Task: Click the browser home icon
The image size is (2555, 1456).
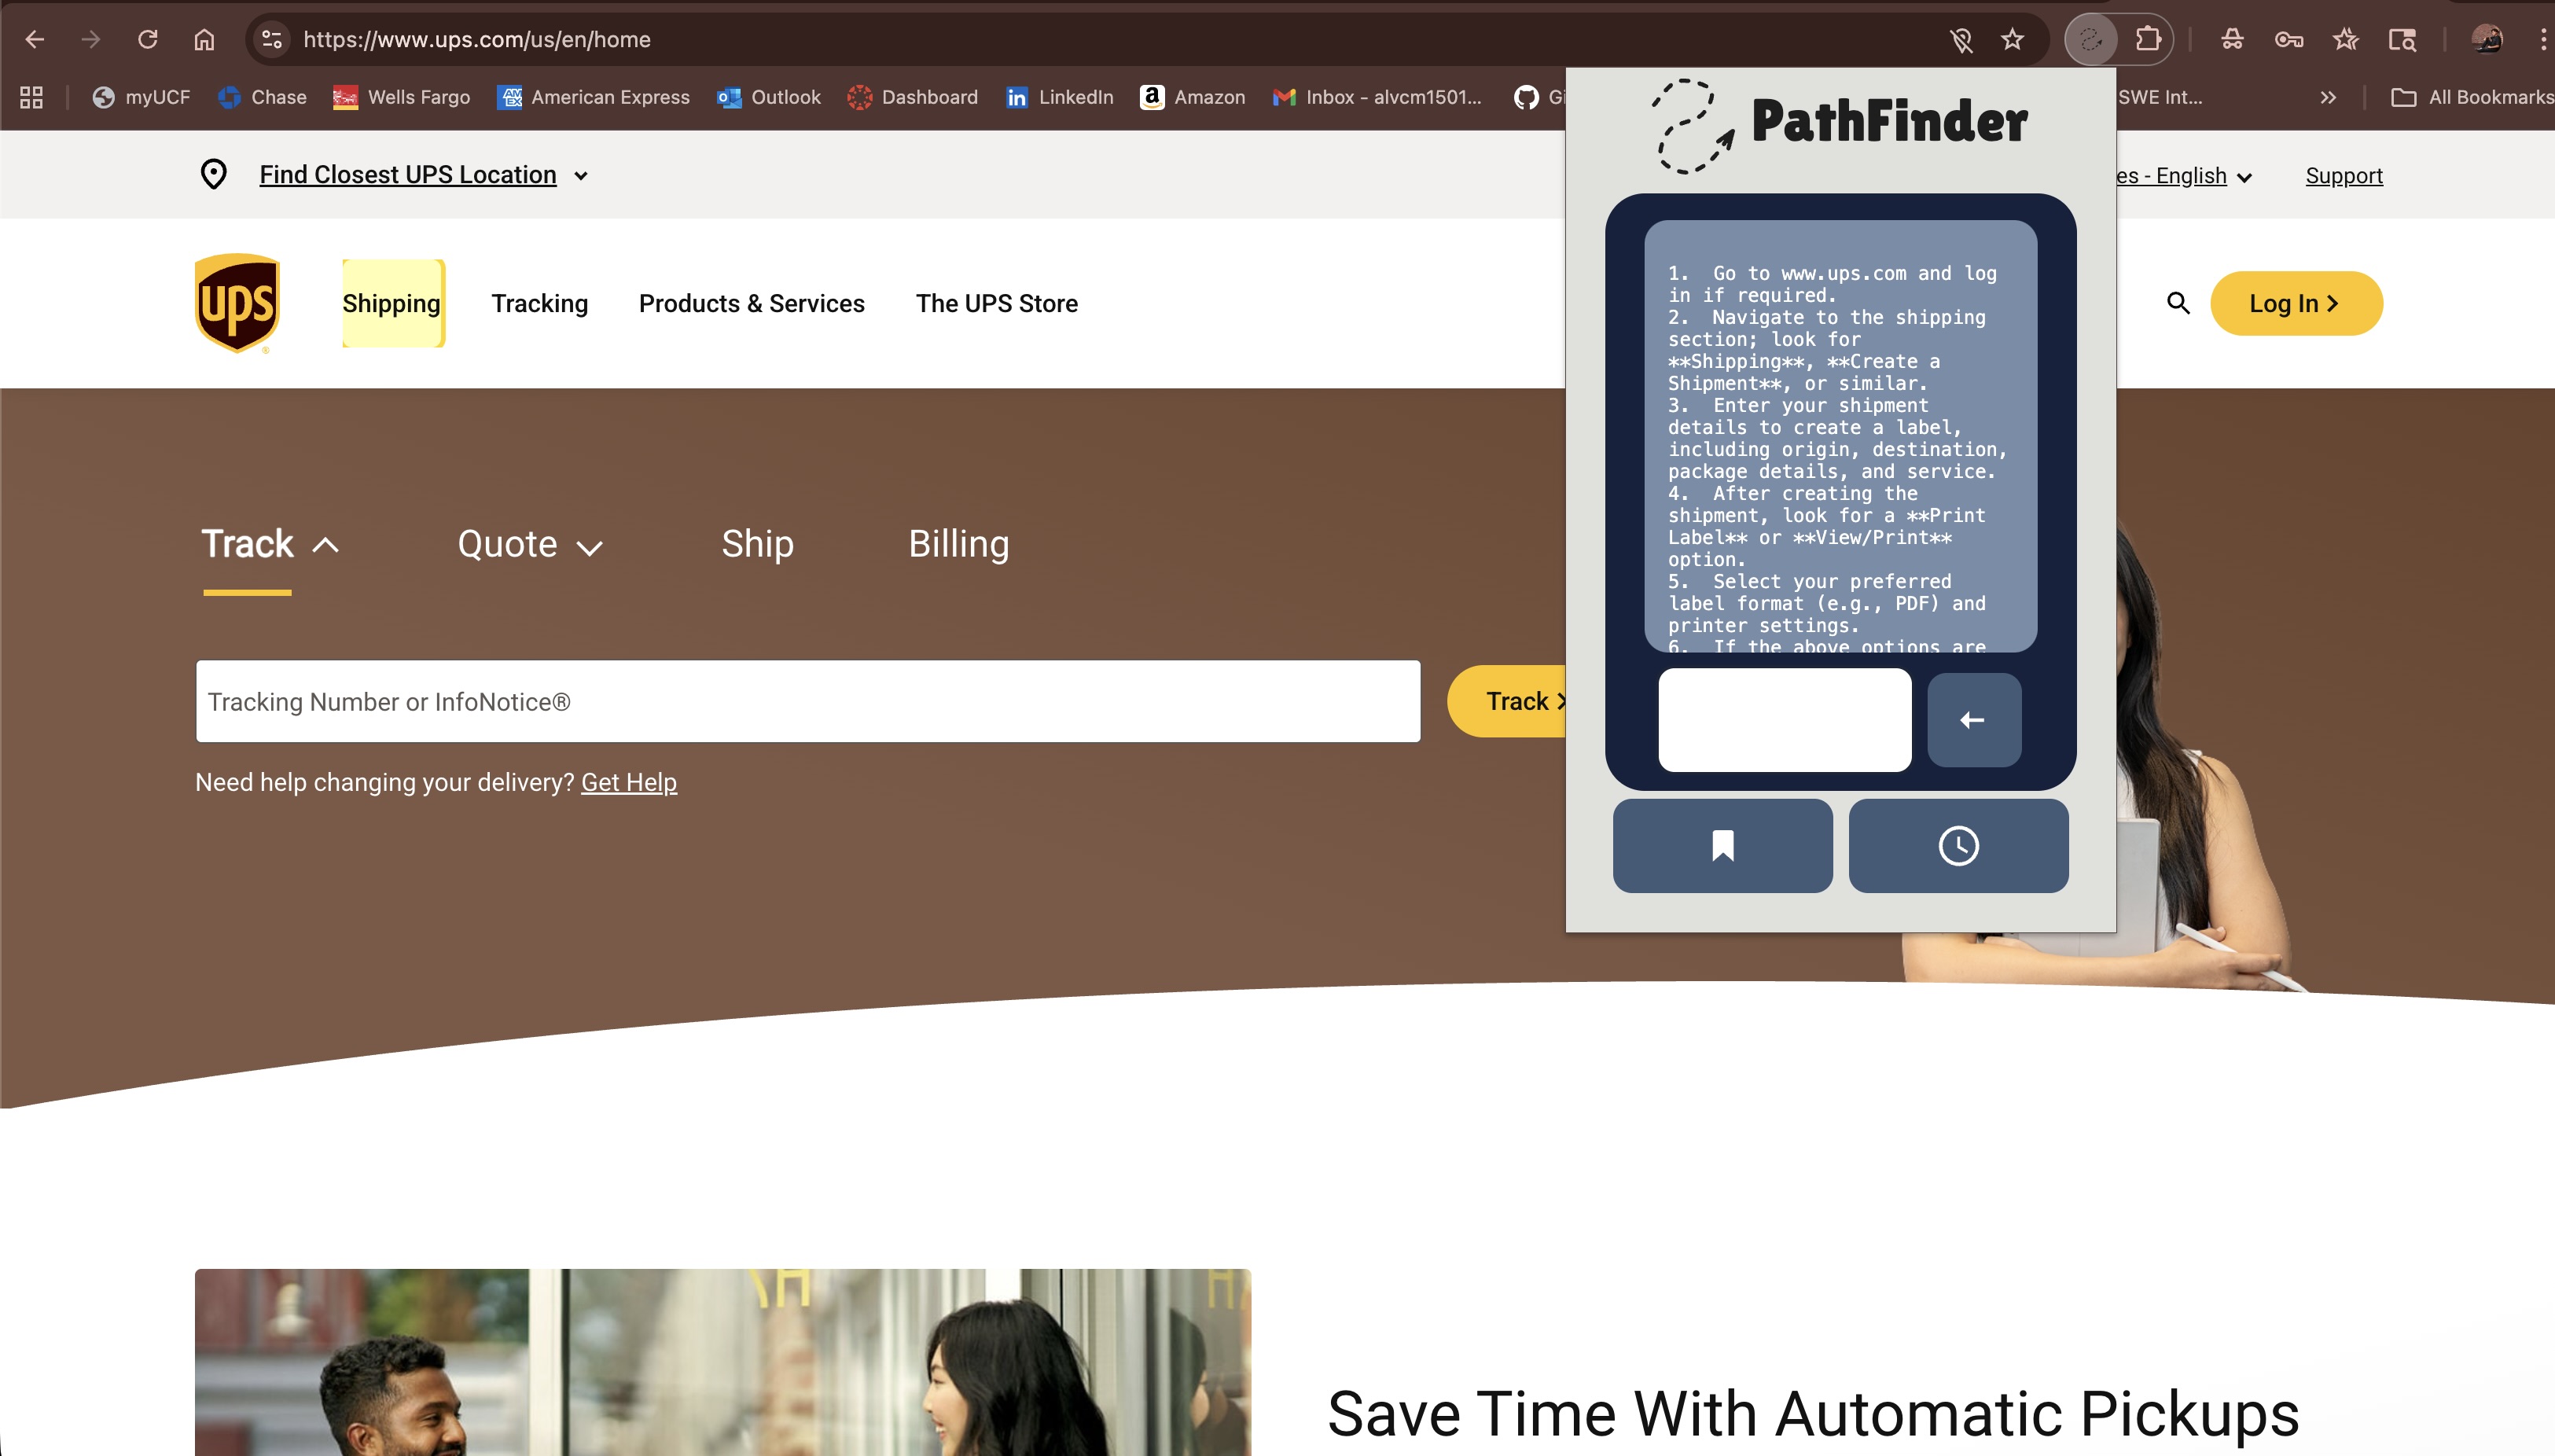Action: (x=204, y=40)
